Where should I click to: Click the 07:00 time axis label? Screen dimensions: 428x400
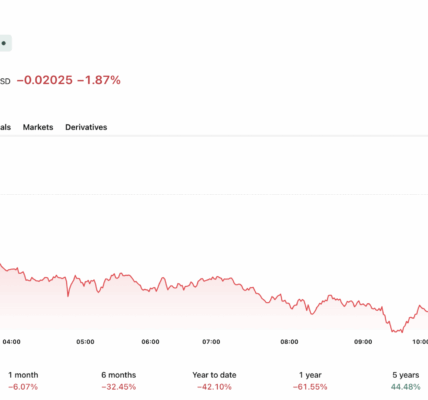(211, 342)
